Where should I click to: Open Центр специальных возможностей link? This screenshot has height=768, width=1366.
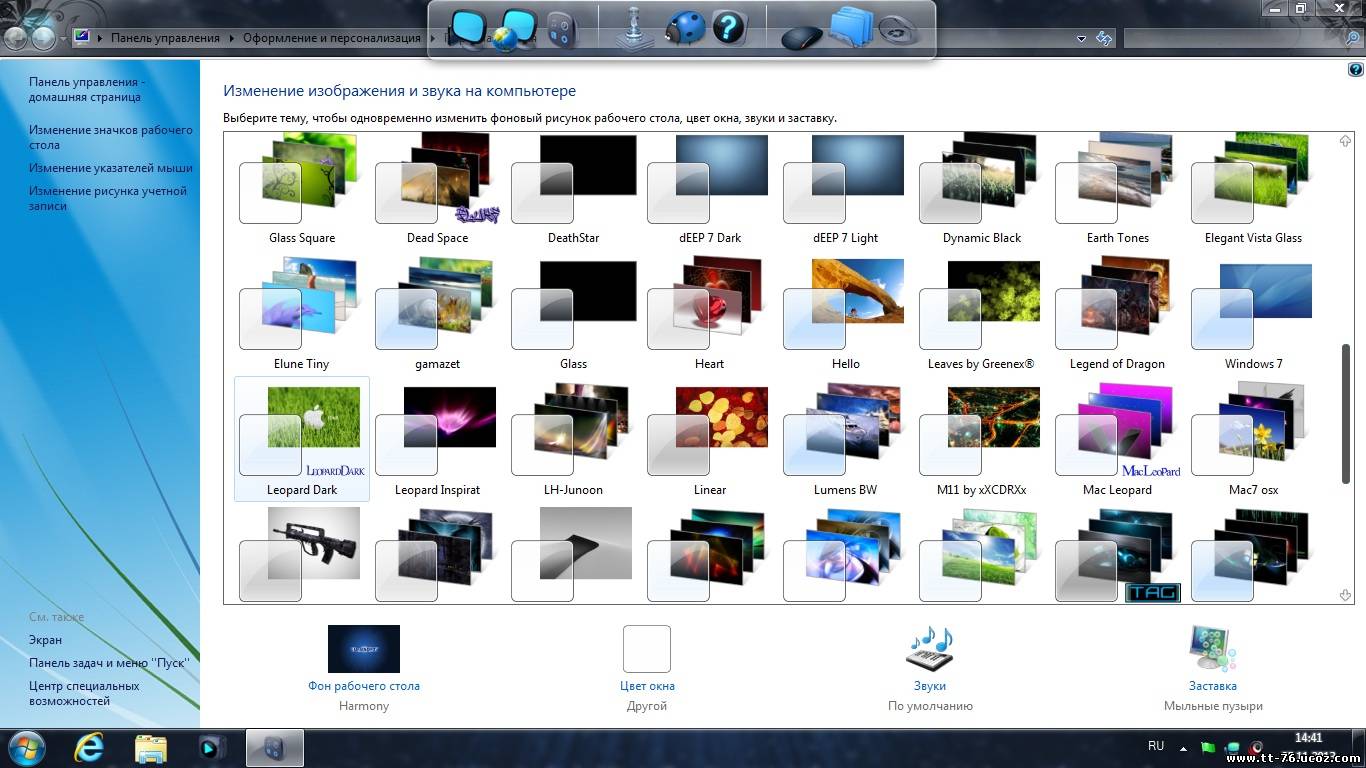point(84,693)
